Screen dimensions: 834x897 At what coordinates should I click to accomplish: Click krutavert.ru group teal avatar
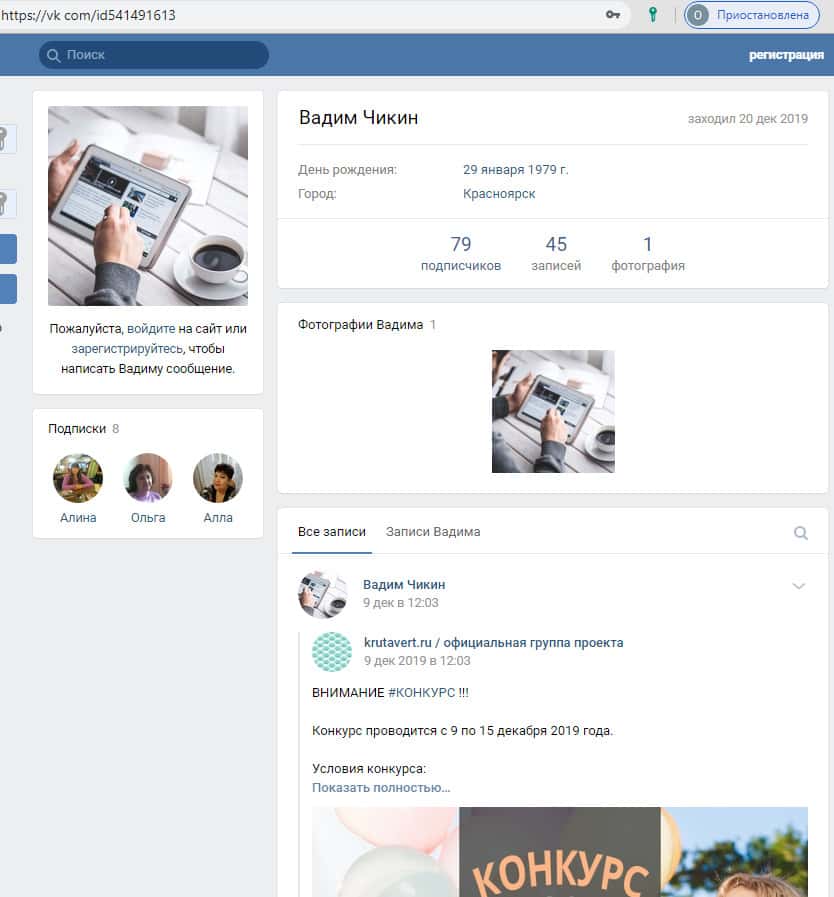coord(332,652)
